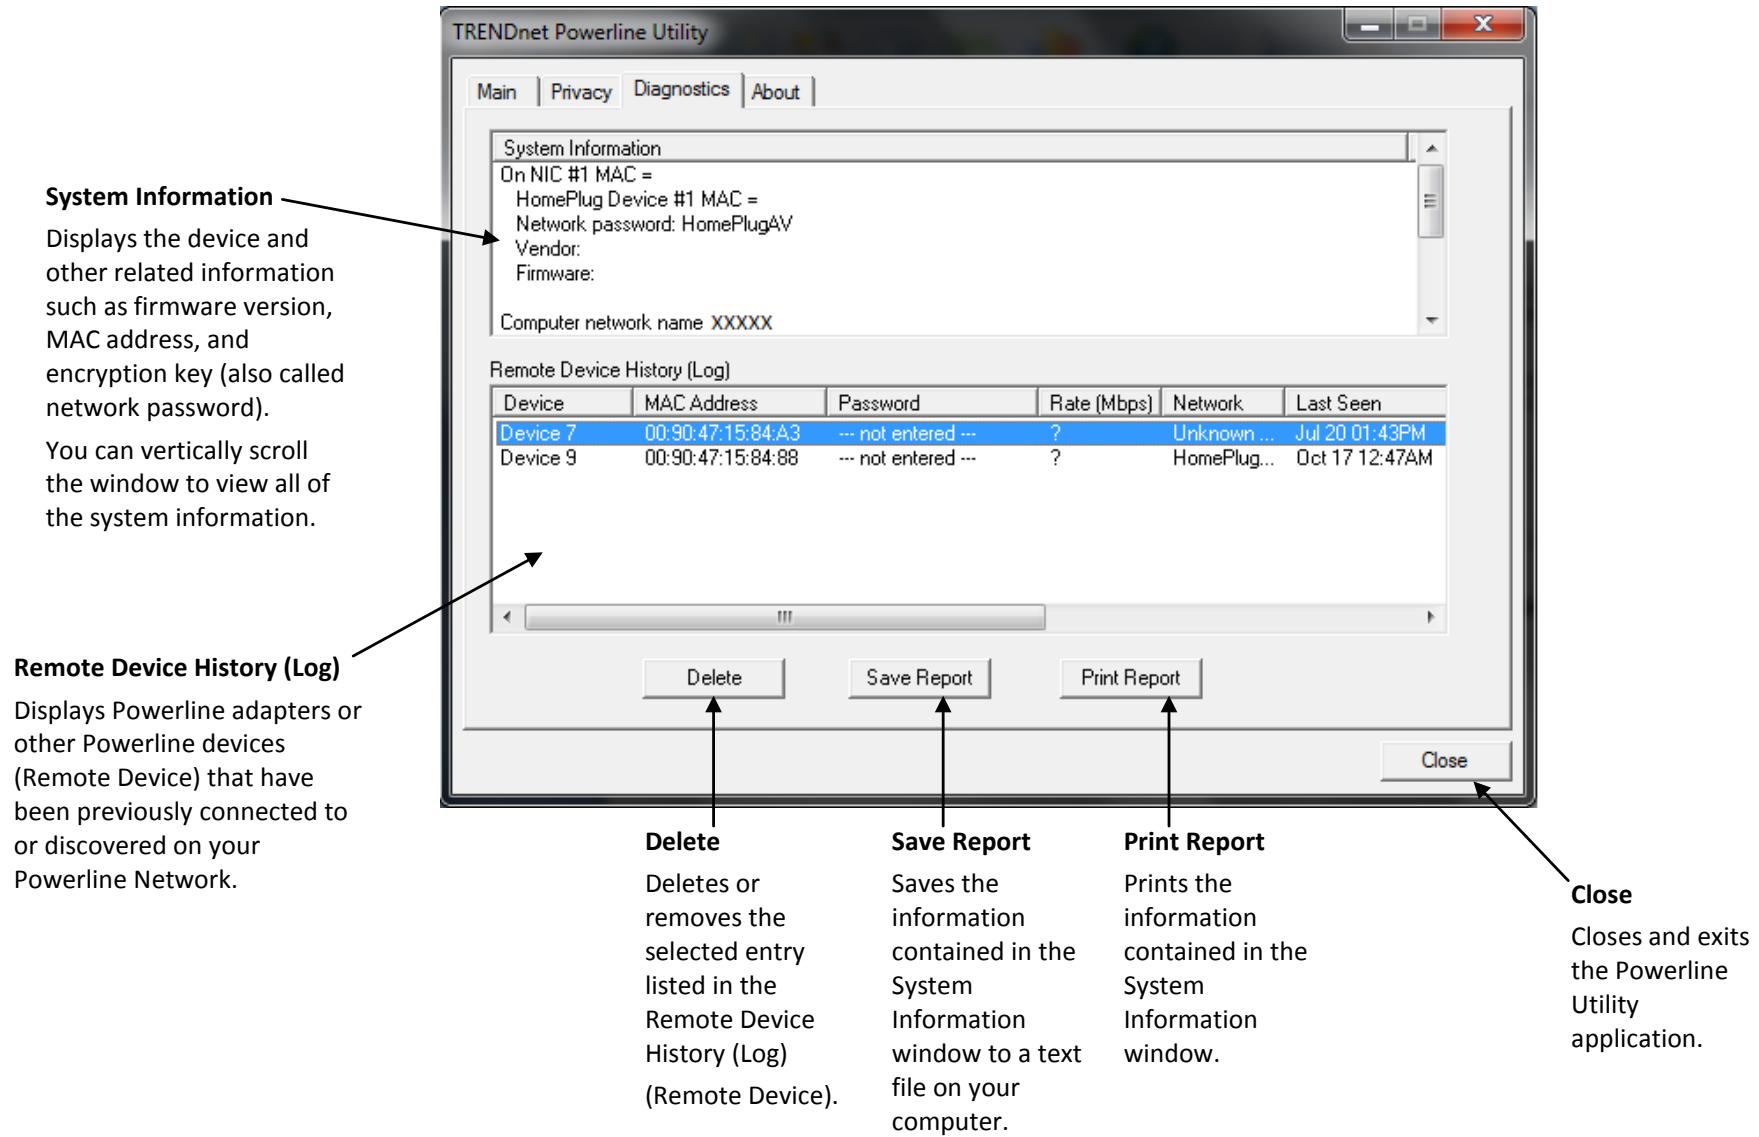Viewport: 1759px width, 1137px height.
Task: Click the Oct 17 12:47AM last seen cell
Action: coord(1364,458)
